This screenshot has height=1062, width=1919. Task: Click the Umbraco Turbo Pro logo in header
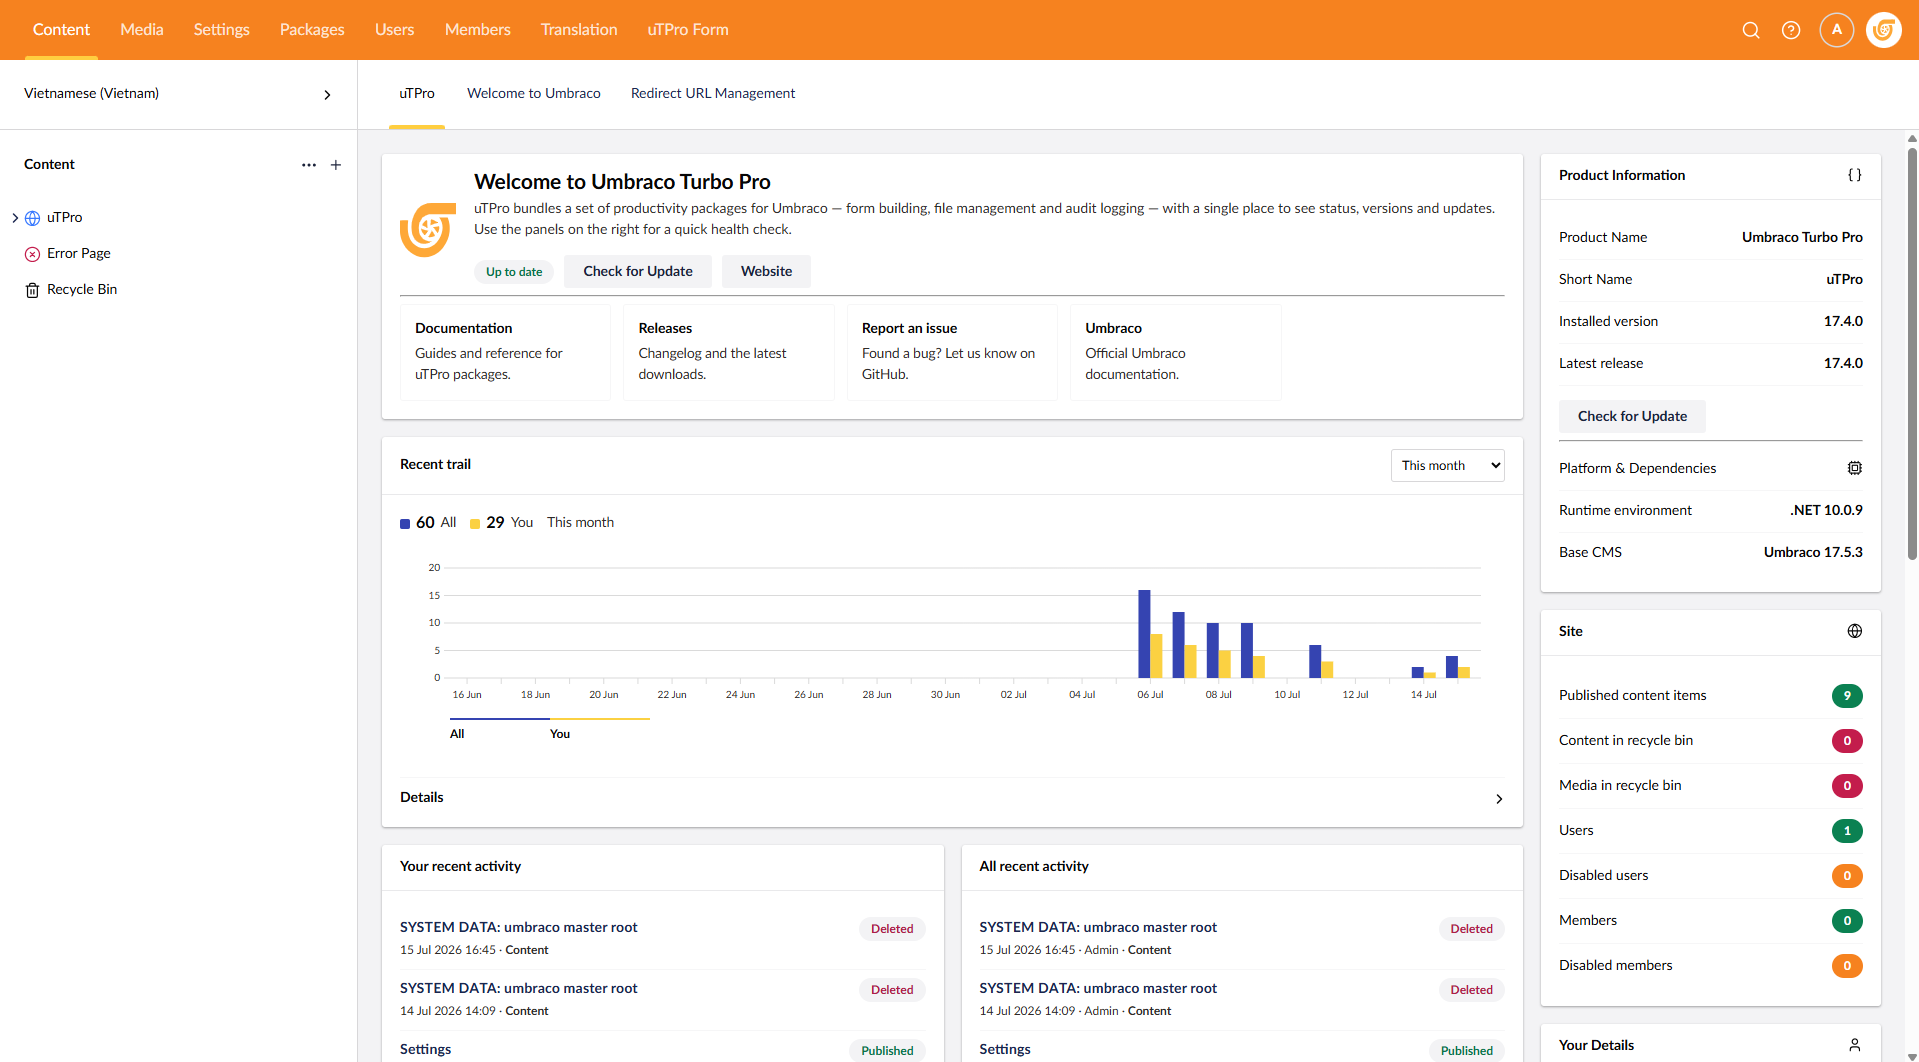pos(1884,30)
